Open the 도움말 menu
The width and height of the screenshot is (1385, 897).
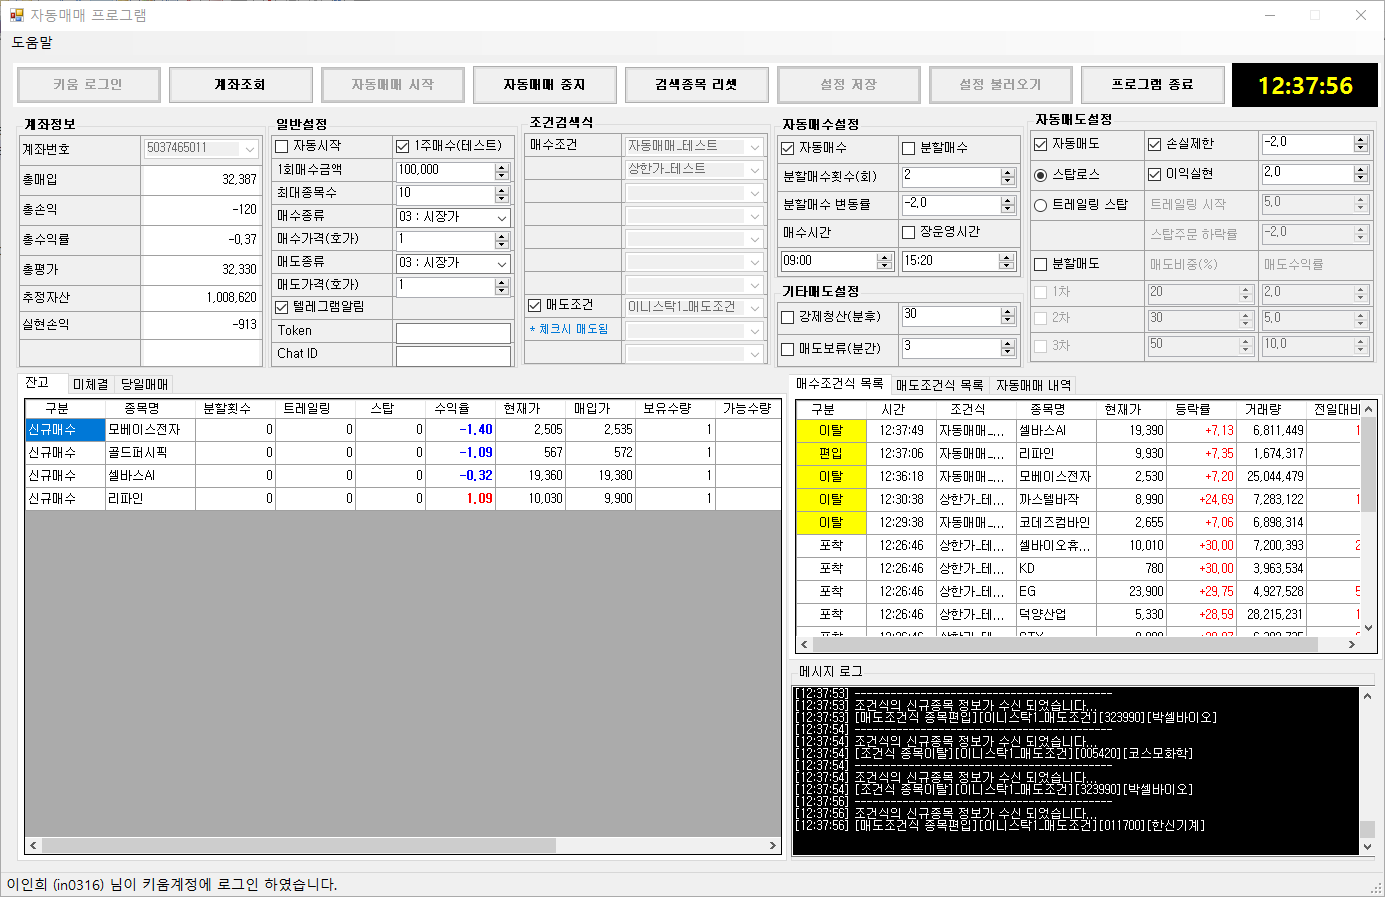coord(32,43)
